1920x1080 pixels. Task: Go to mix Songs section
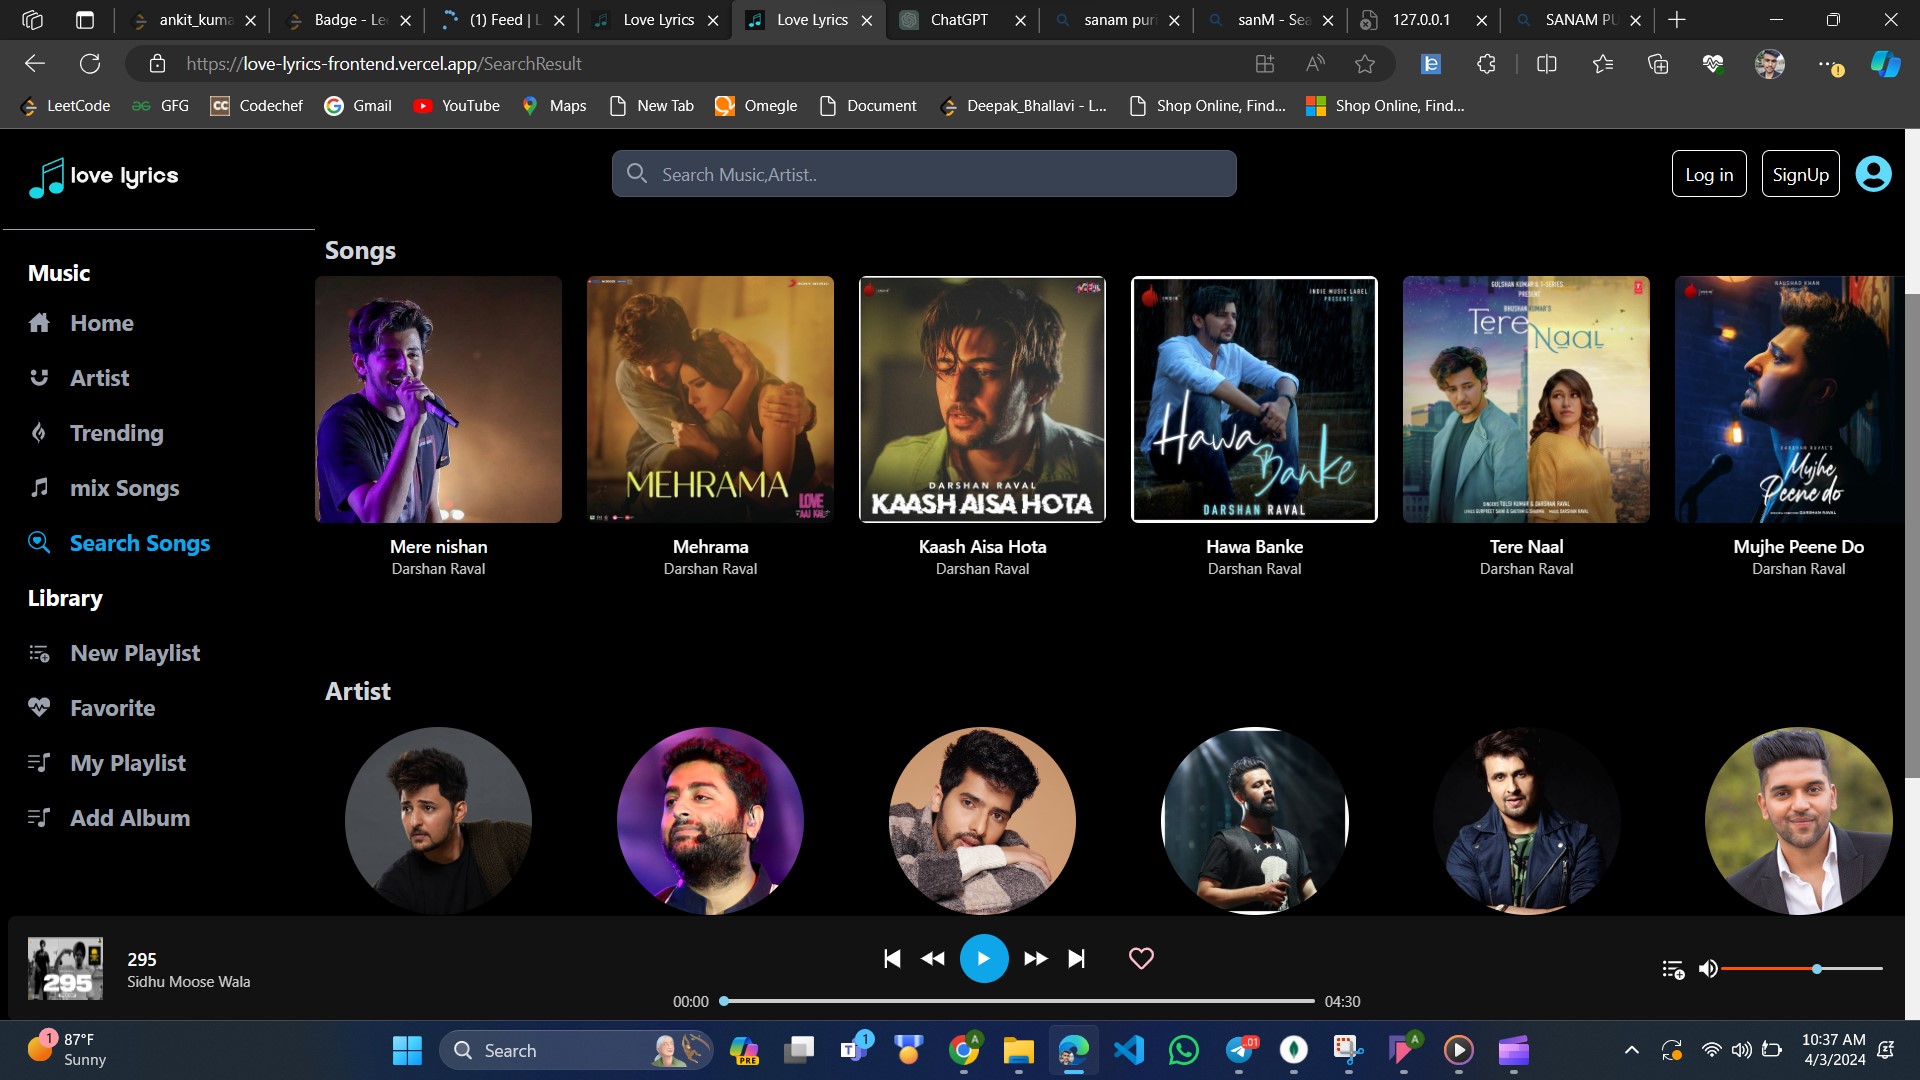[124, 488]
